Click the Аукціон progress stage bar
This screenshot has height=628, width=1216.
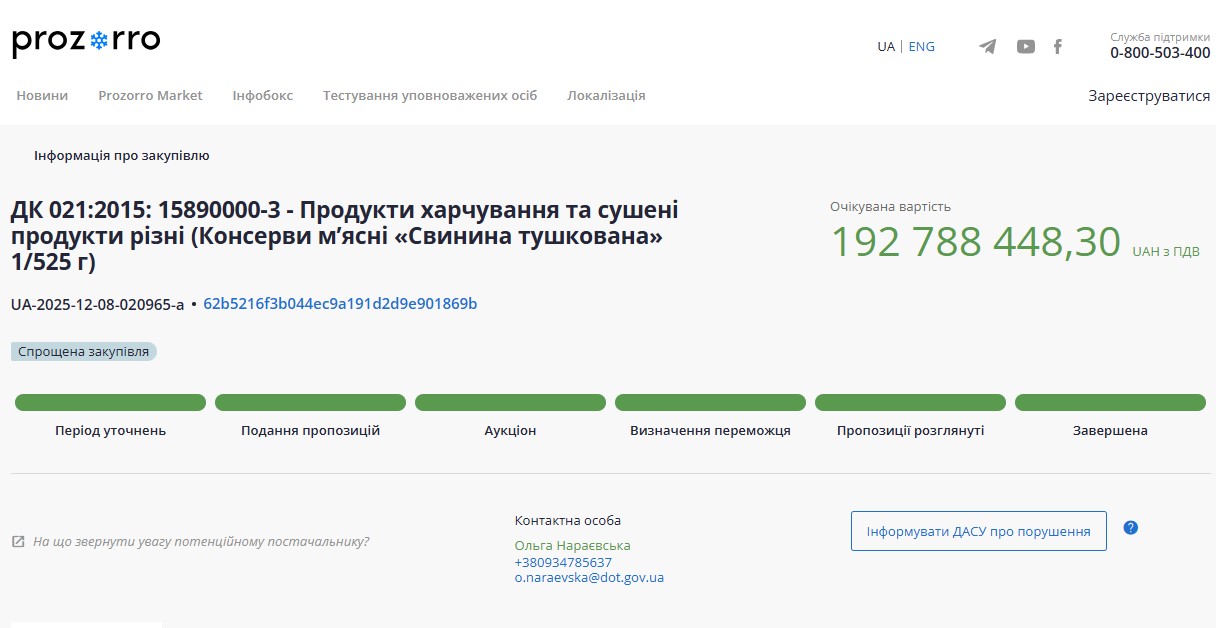click(510, 403)
